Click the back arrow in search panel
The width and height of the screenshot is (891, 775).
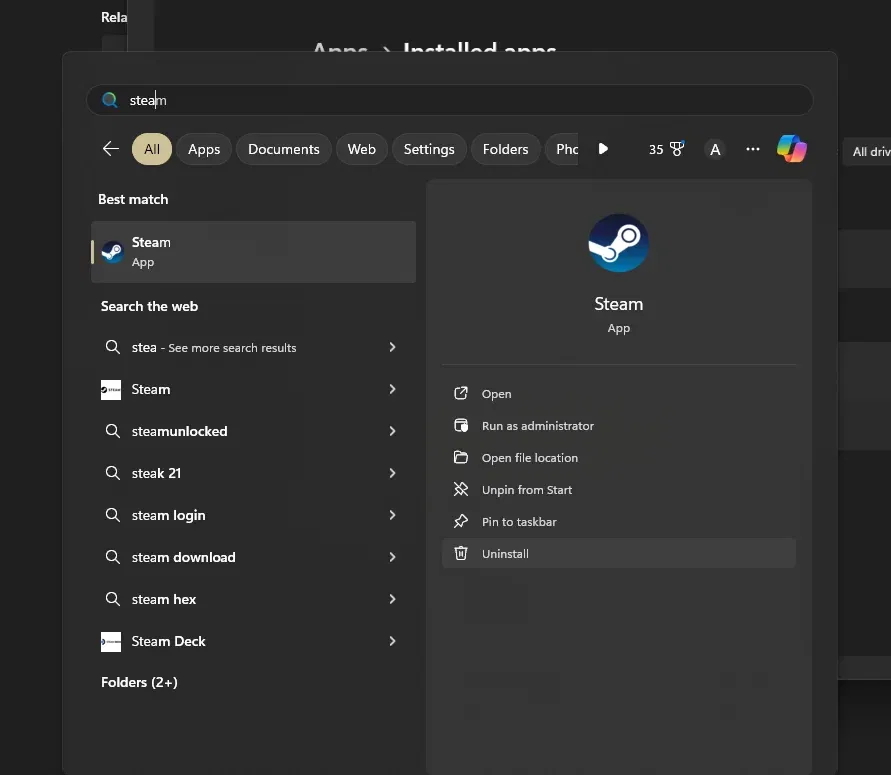(111, 149)
